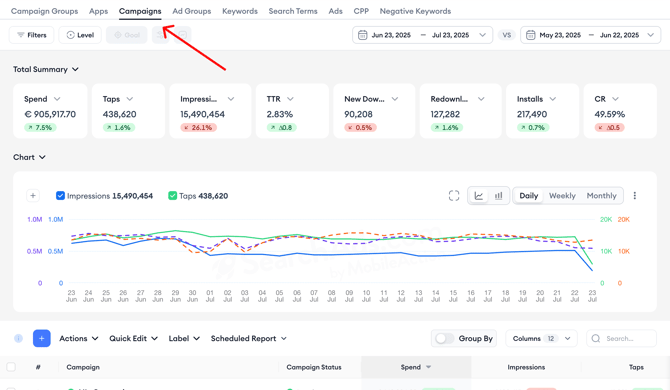This screenshot has width=670, height=390.
Task: Click the VS comparison badge
Action: (507, 35)
